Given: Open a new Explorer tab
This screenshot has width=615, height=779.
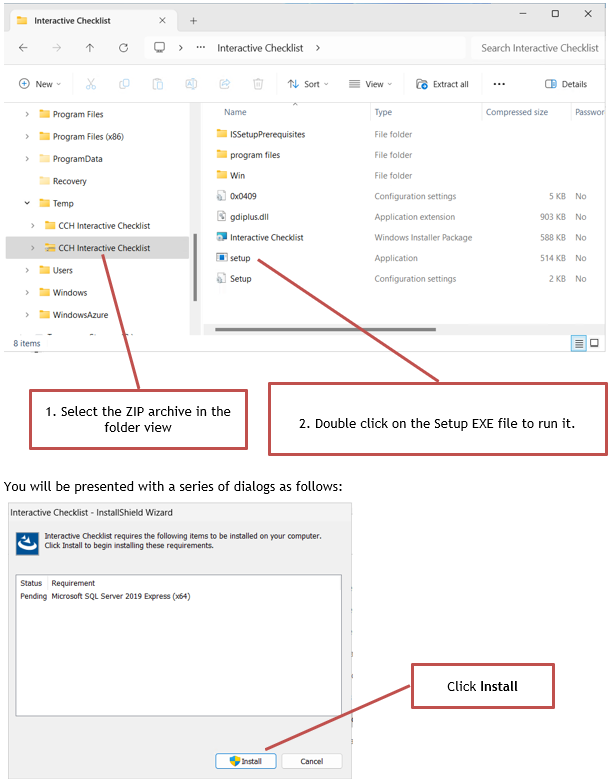Looking at the screenshot, I should 193,20.
